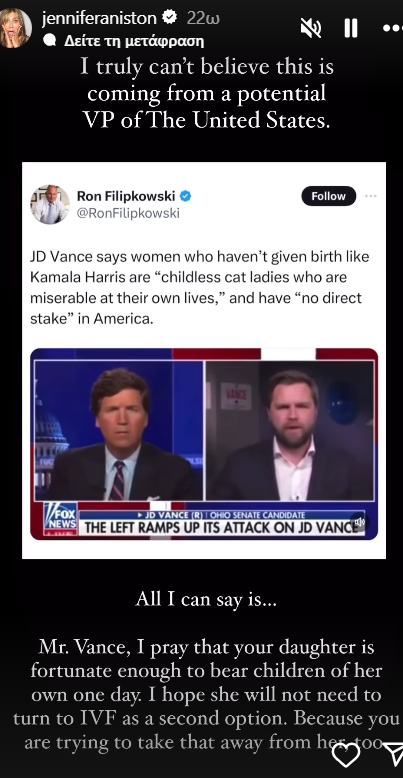Toggle the tweet video's volume icon
Screen dimensions: 403x778
[359, 521]
